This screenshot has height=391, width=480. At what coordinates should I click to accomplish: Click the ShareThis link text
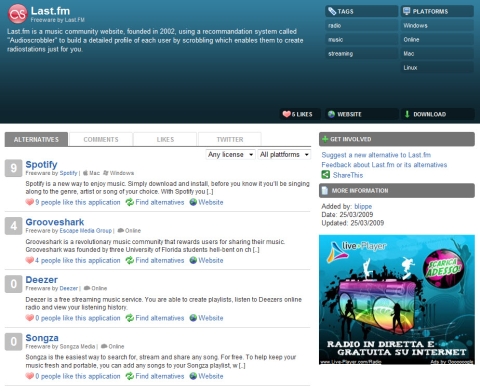click(x=348, y=175)
